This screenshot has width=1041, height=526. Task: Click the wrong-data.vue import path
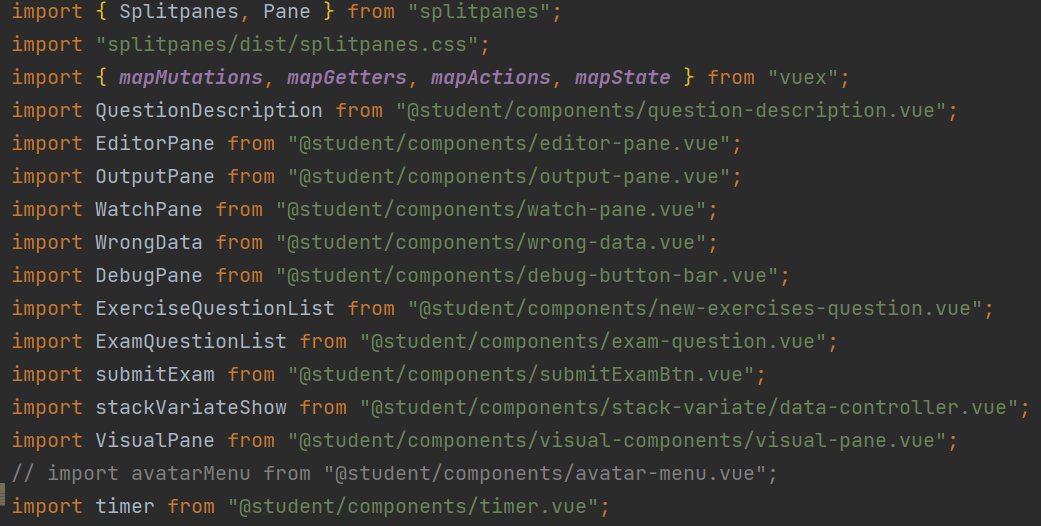click(491, 242)
